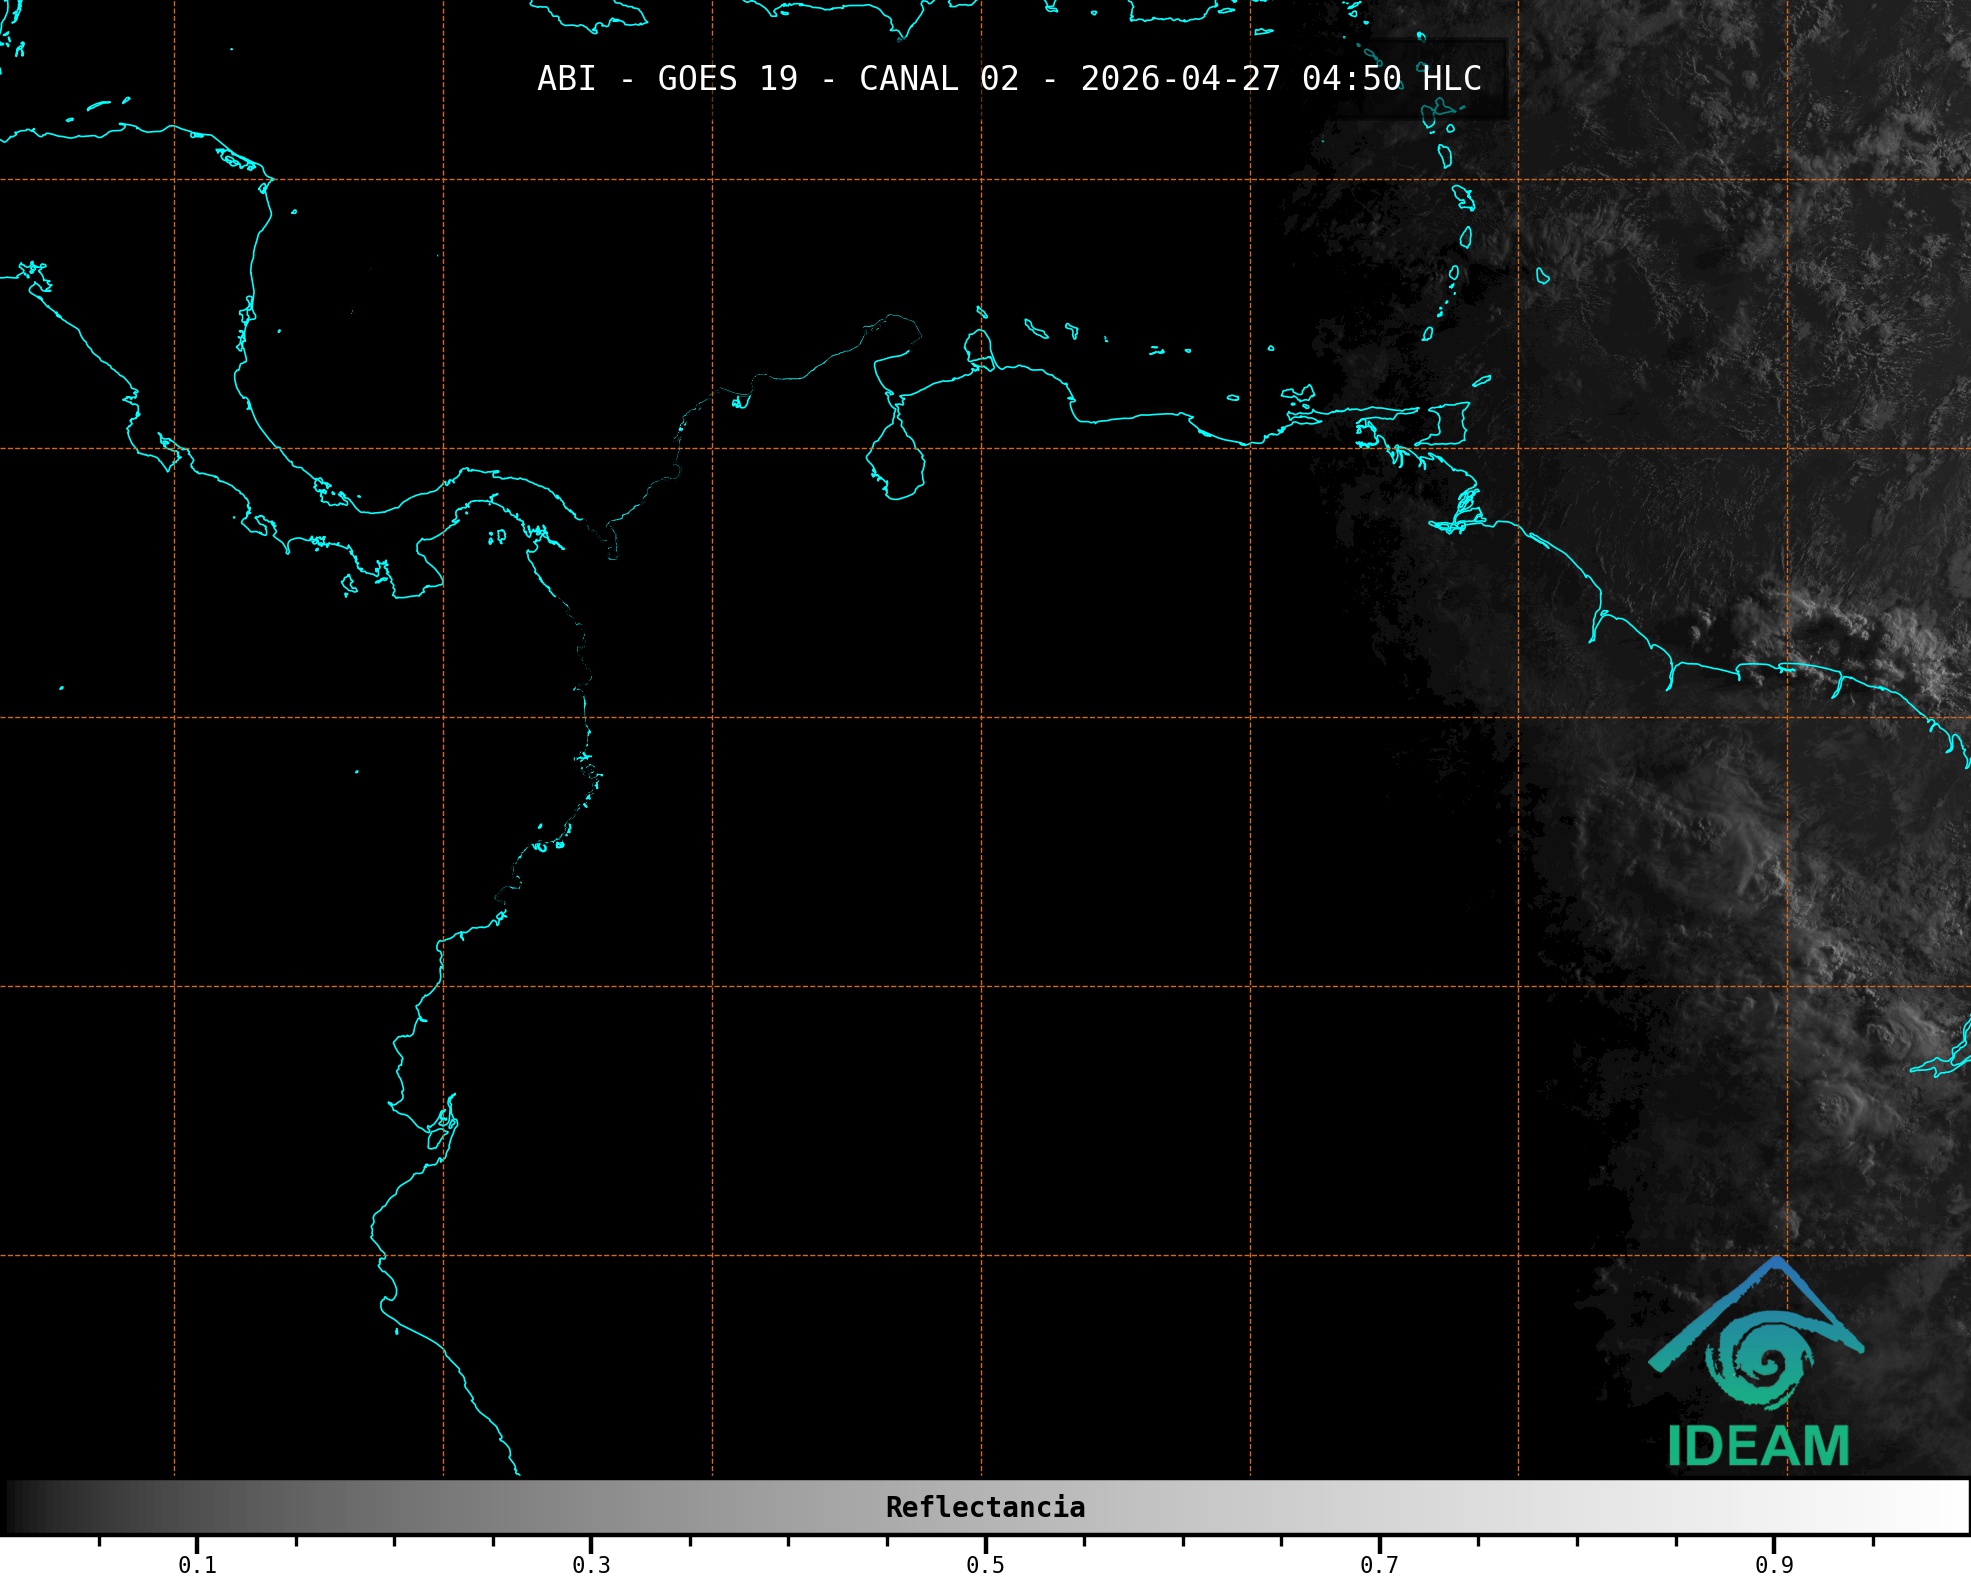Click the Paraguaná Peninsula outline
1971x1577 pixels.
click(x=977, y=347)
